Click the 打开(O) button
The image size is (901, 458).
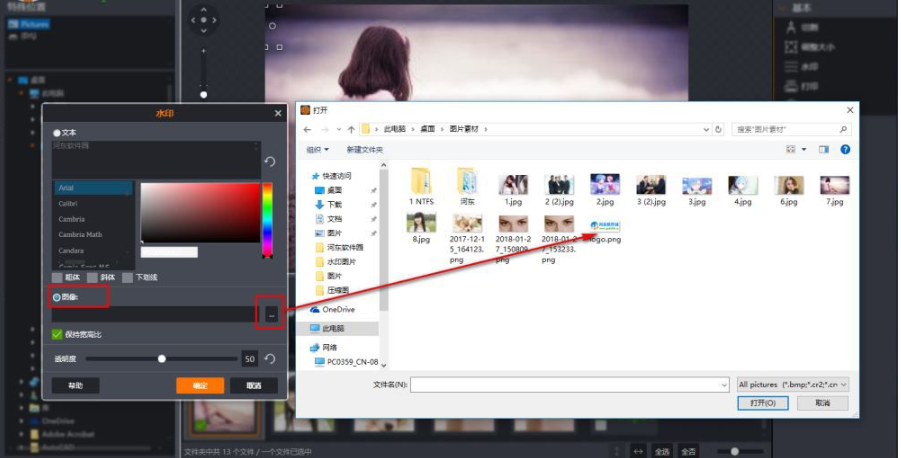click(x=763, y=403)
